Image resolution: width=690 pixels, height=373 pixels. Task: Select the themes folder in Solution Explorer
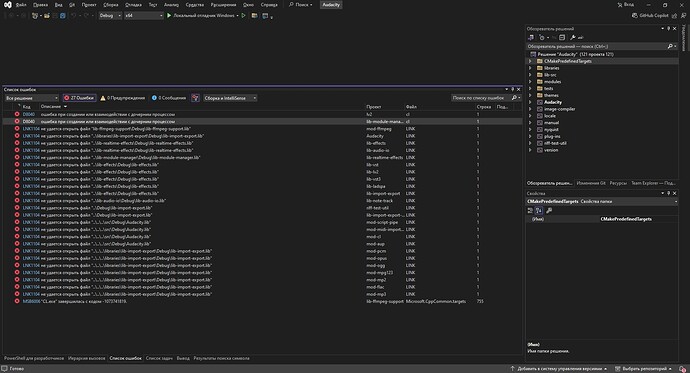tap(551, 95)
